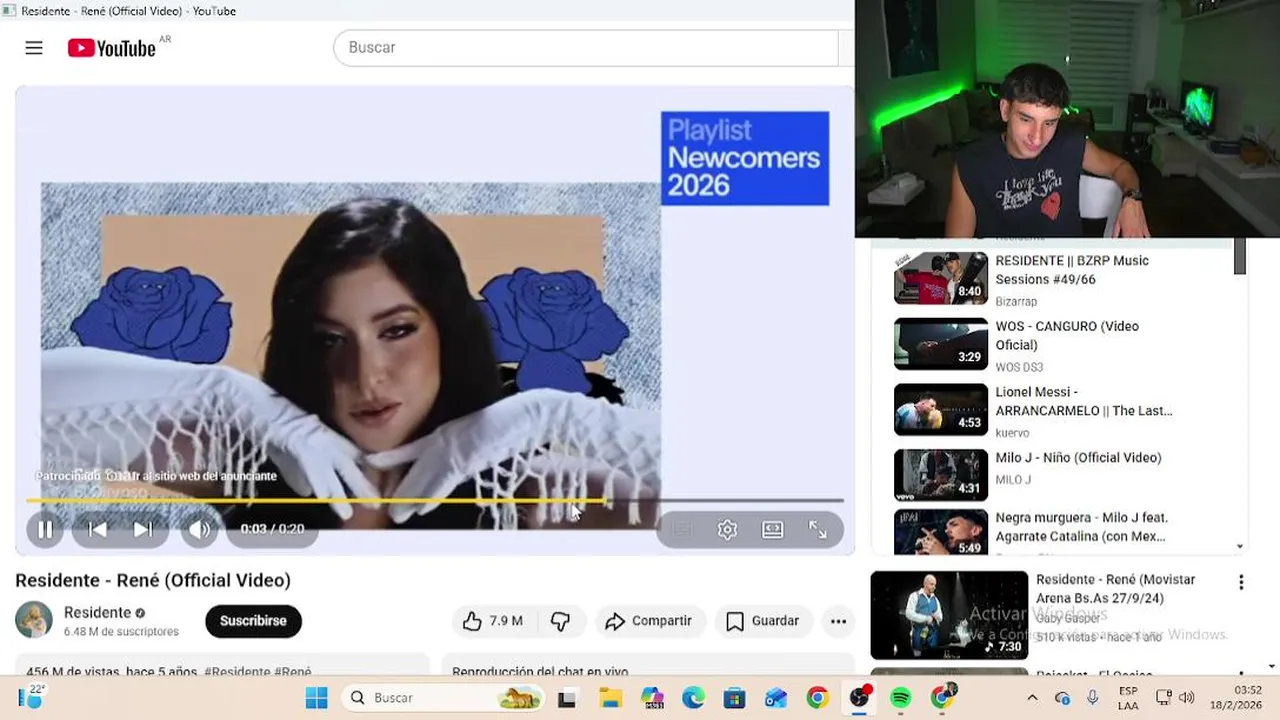Screen dimensions: 1280x720
Task: Go to the YouTube home logo
Action: 112,48
